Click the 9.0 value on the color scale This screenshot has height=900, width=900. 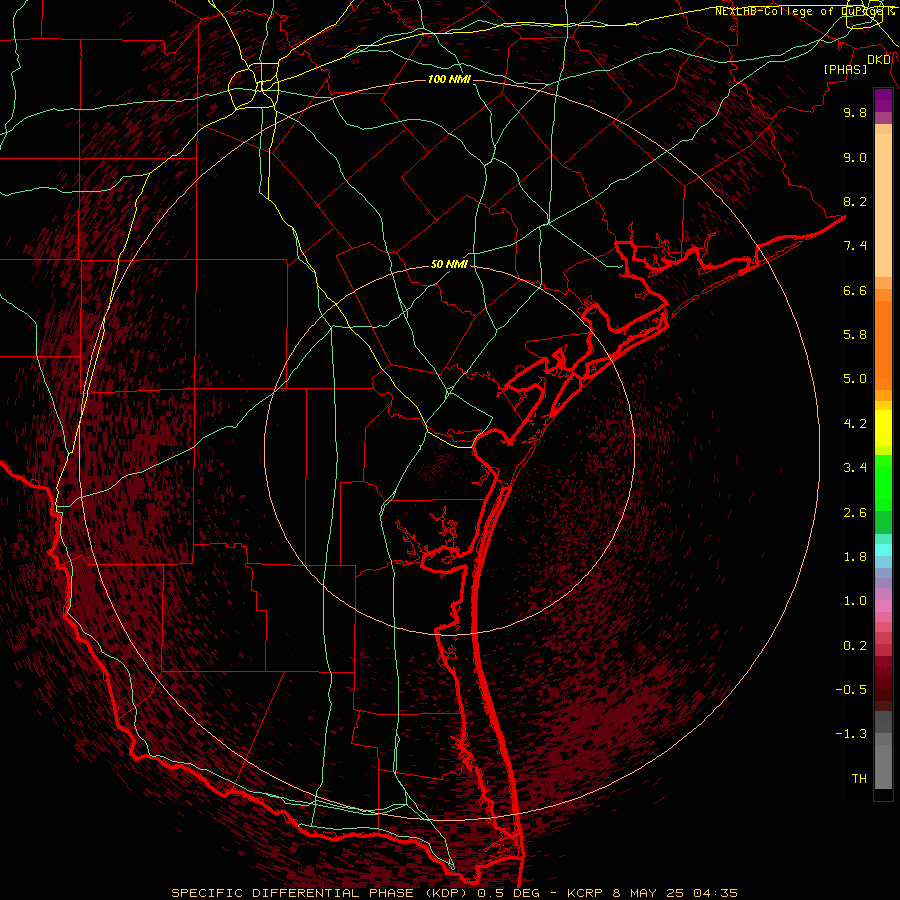coord(855,158)
